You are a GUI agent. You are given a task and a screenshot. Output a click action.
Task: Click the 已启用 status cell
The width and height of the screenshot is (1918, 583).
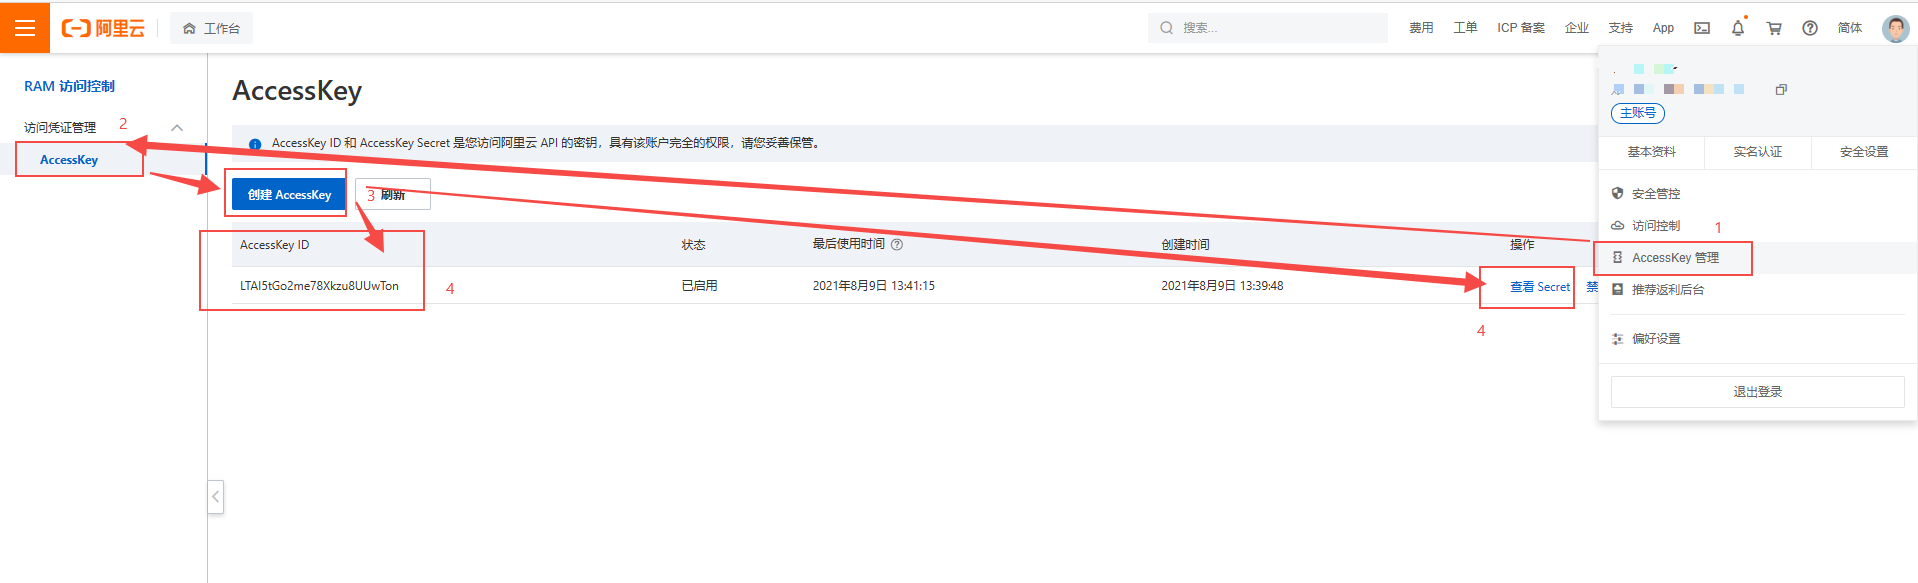(699, 286)
